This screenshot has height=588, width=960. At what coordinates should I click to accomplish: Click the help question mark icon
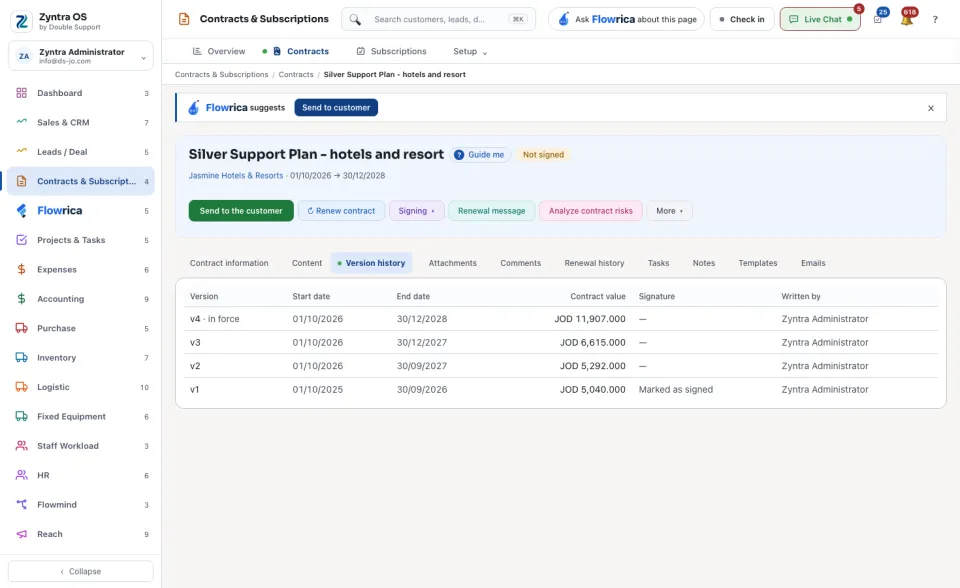click(935, 20)
